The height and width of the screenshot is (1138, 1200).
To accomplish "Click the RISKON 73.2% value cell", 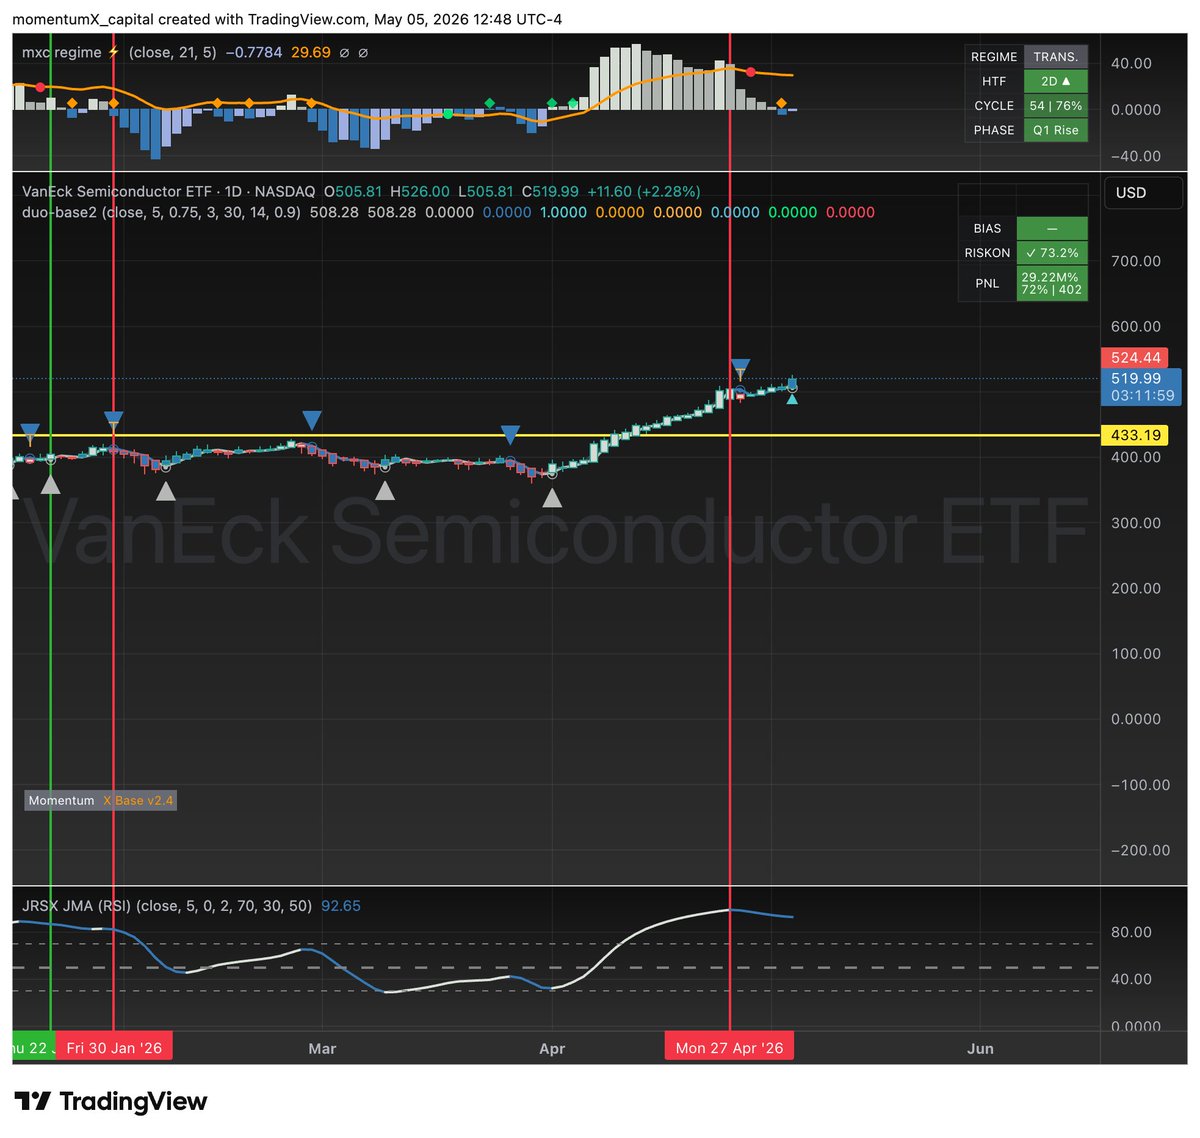I will point(1052,253).
